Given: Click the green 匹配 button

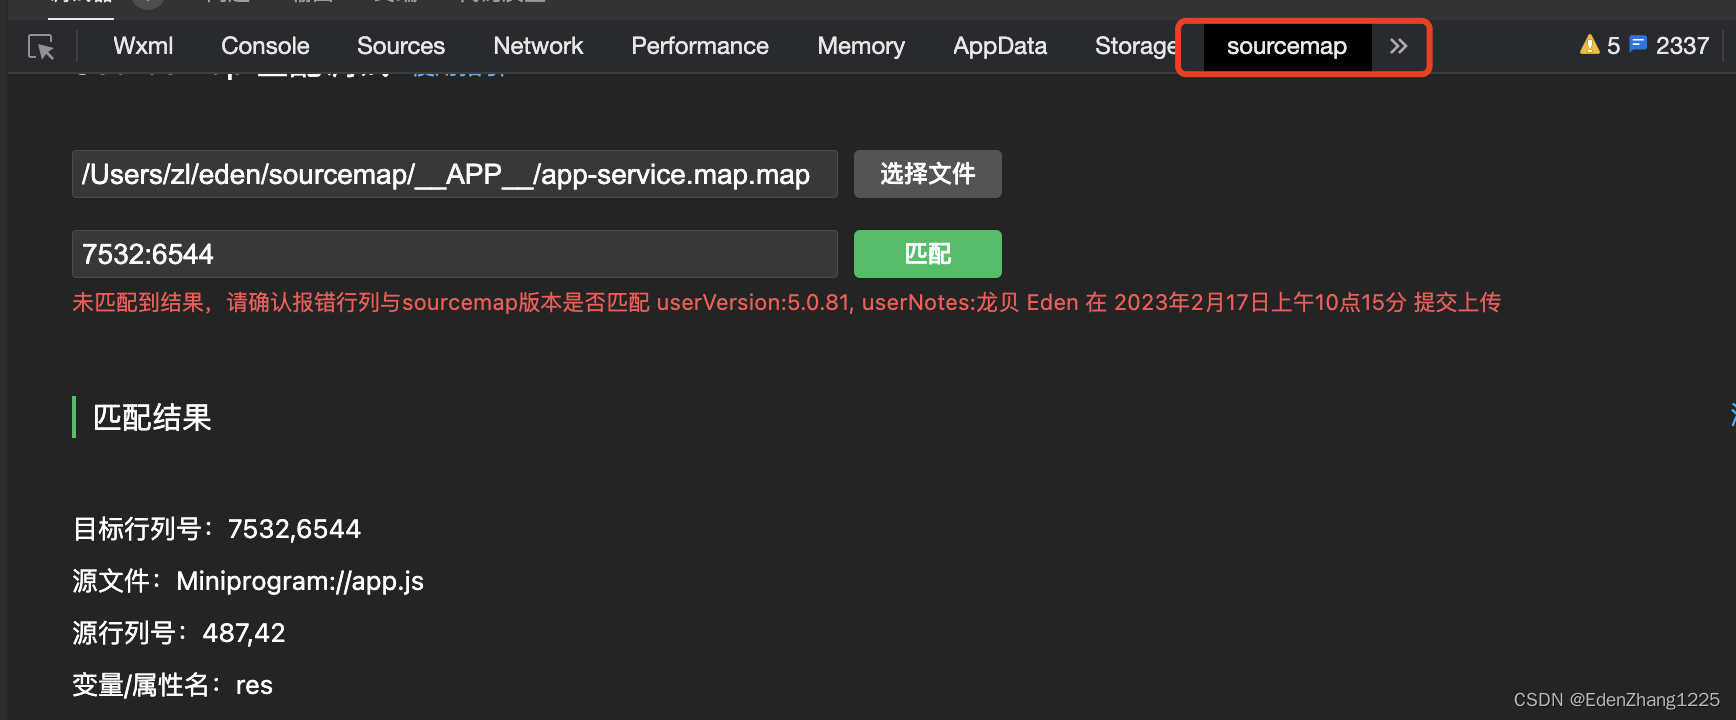Looking at the screenshot, I should [927, 254].
